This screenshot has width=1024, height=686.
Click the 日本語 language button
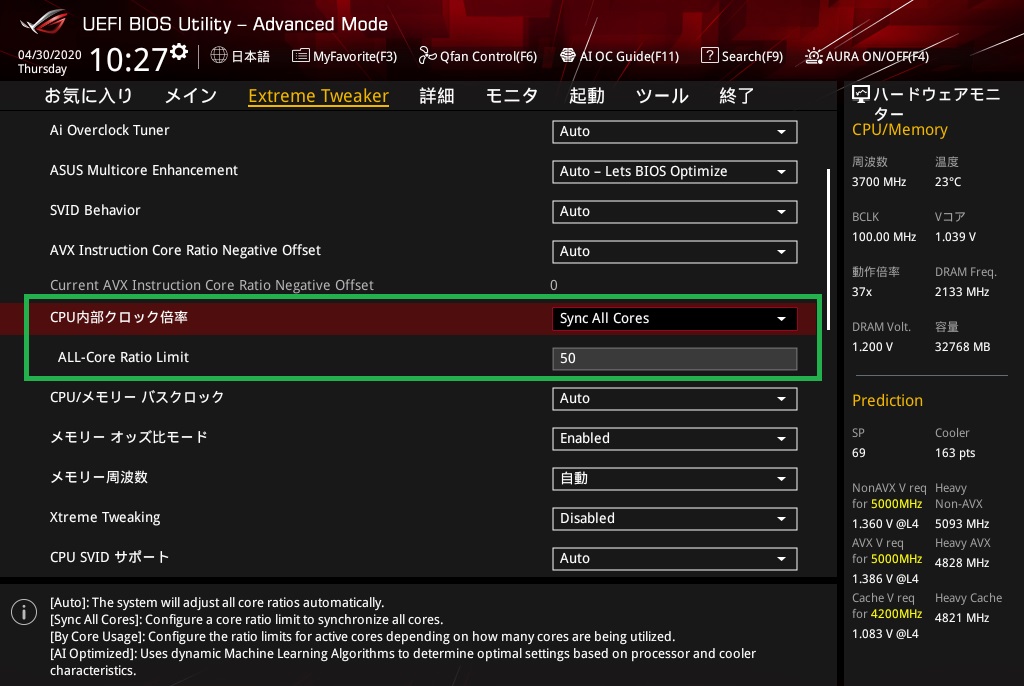pyautogui.click(x=251, y=56)
